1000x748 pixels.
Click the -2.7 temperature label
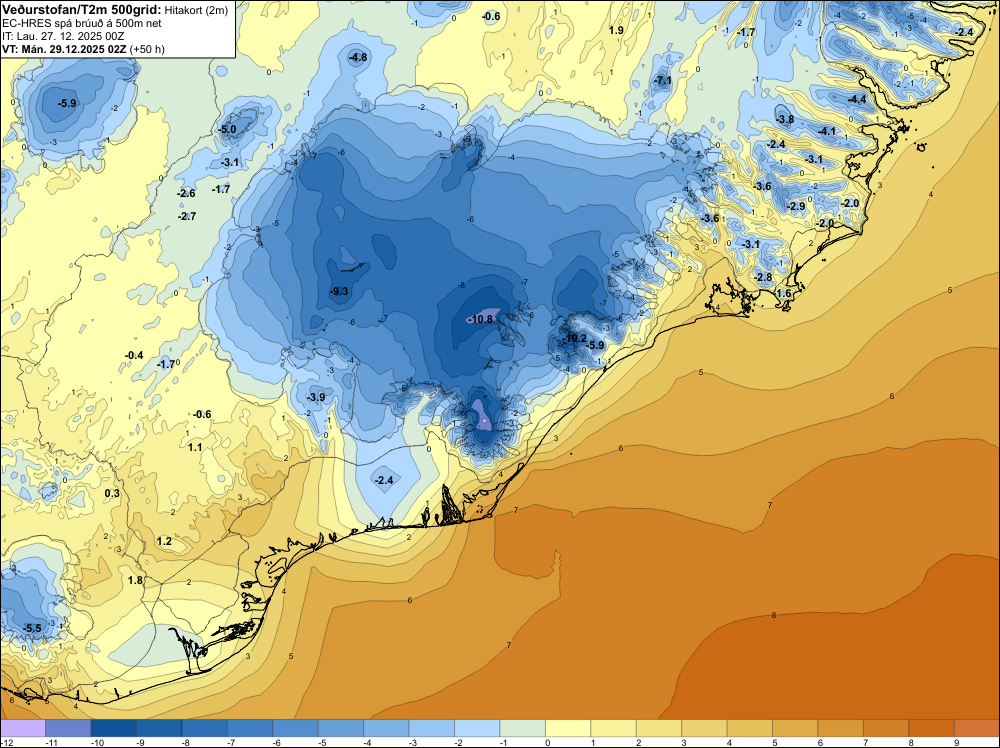(x=187, y=217)
